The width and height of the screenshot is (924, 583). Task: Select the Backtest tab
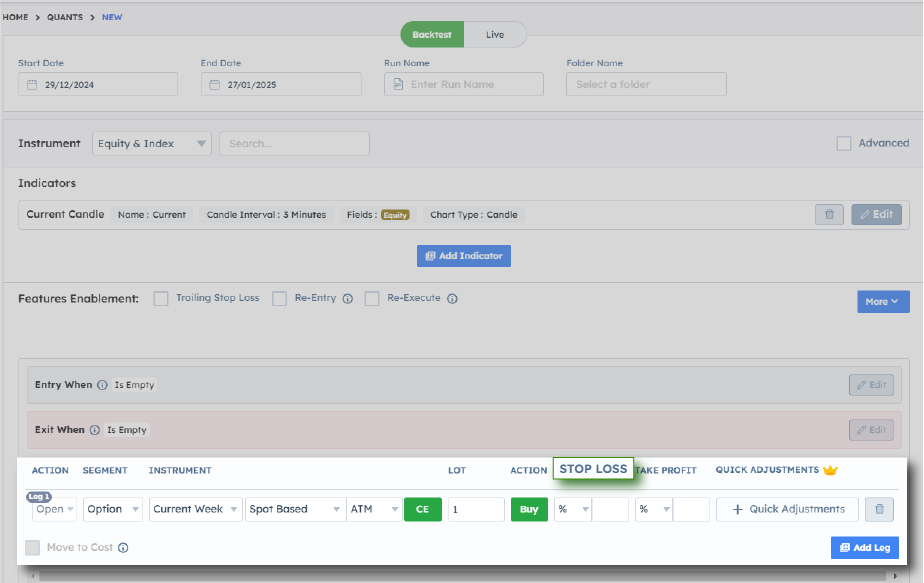pos(433,35)
